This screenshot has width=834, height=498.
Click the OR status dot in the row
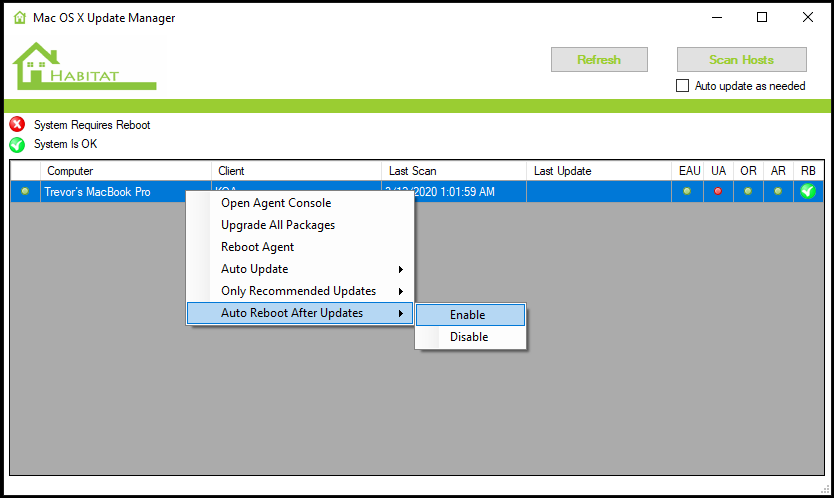[748, 192]
